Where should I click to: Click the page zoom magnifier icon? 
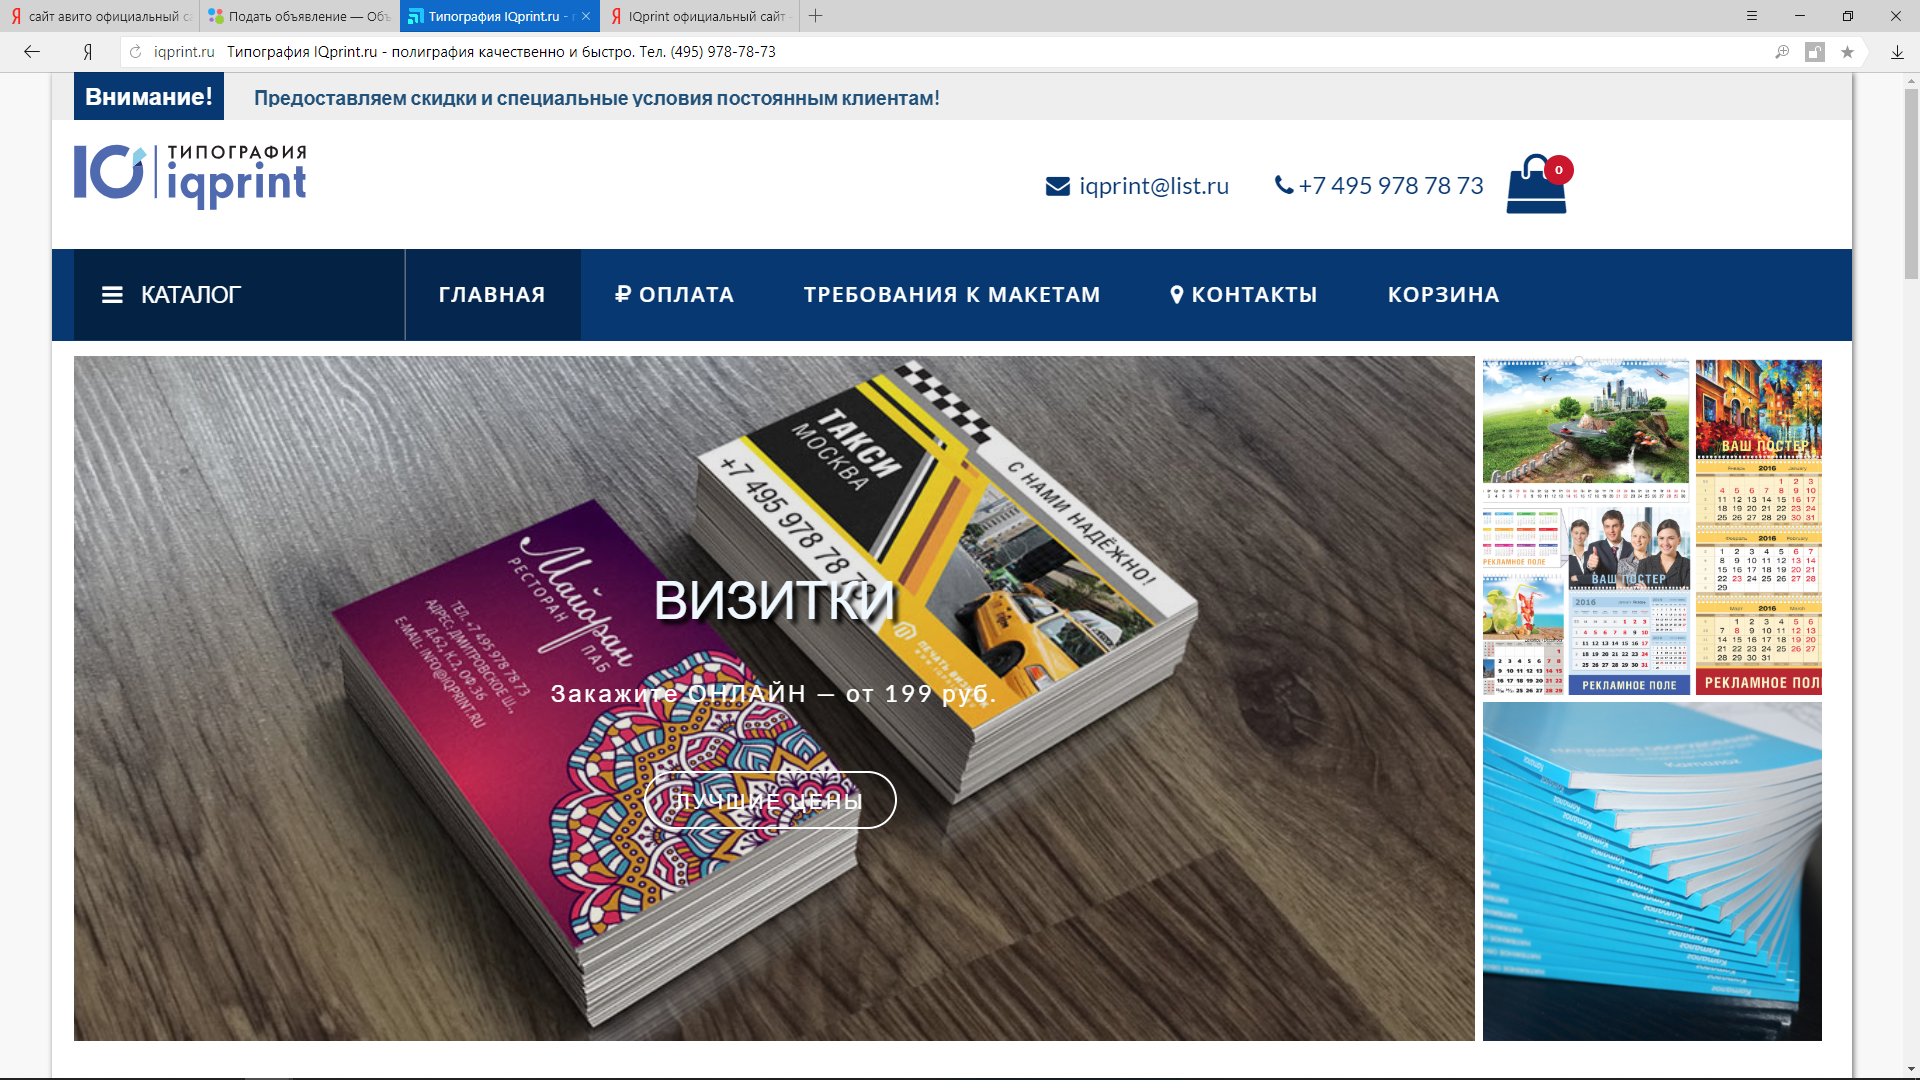pos(1782,52)
